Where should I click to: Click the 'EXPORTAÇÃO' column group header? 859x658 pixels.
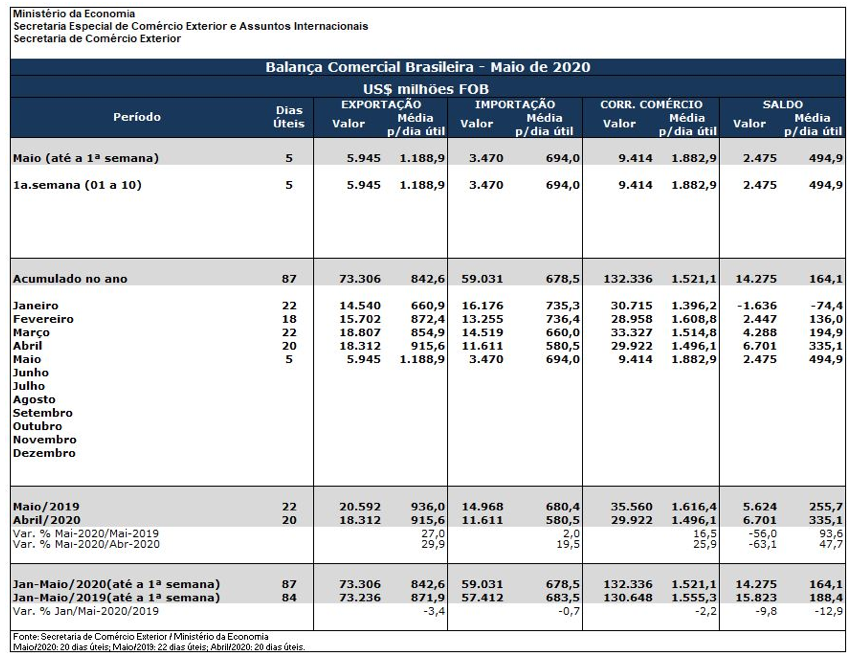coord(381,104)
